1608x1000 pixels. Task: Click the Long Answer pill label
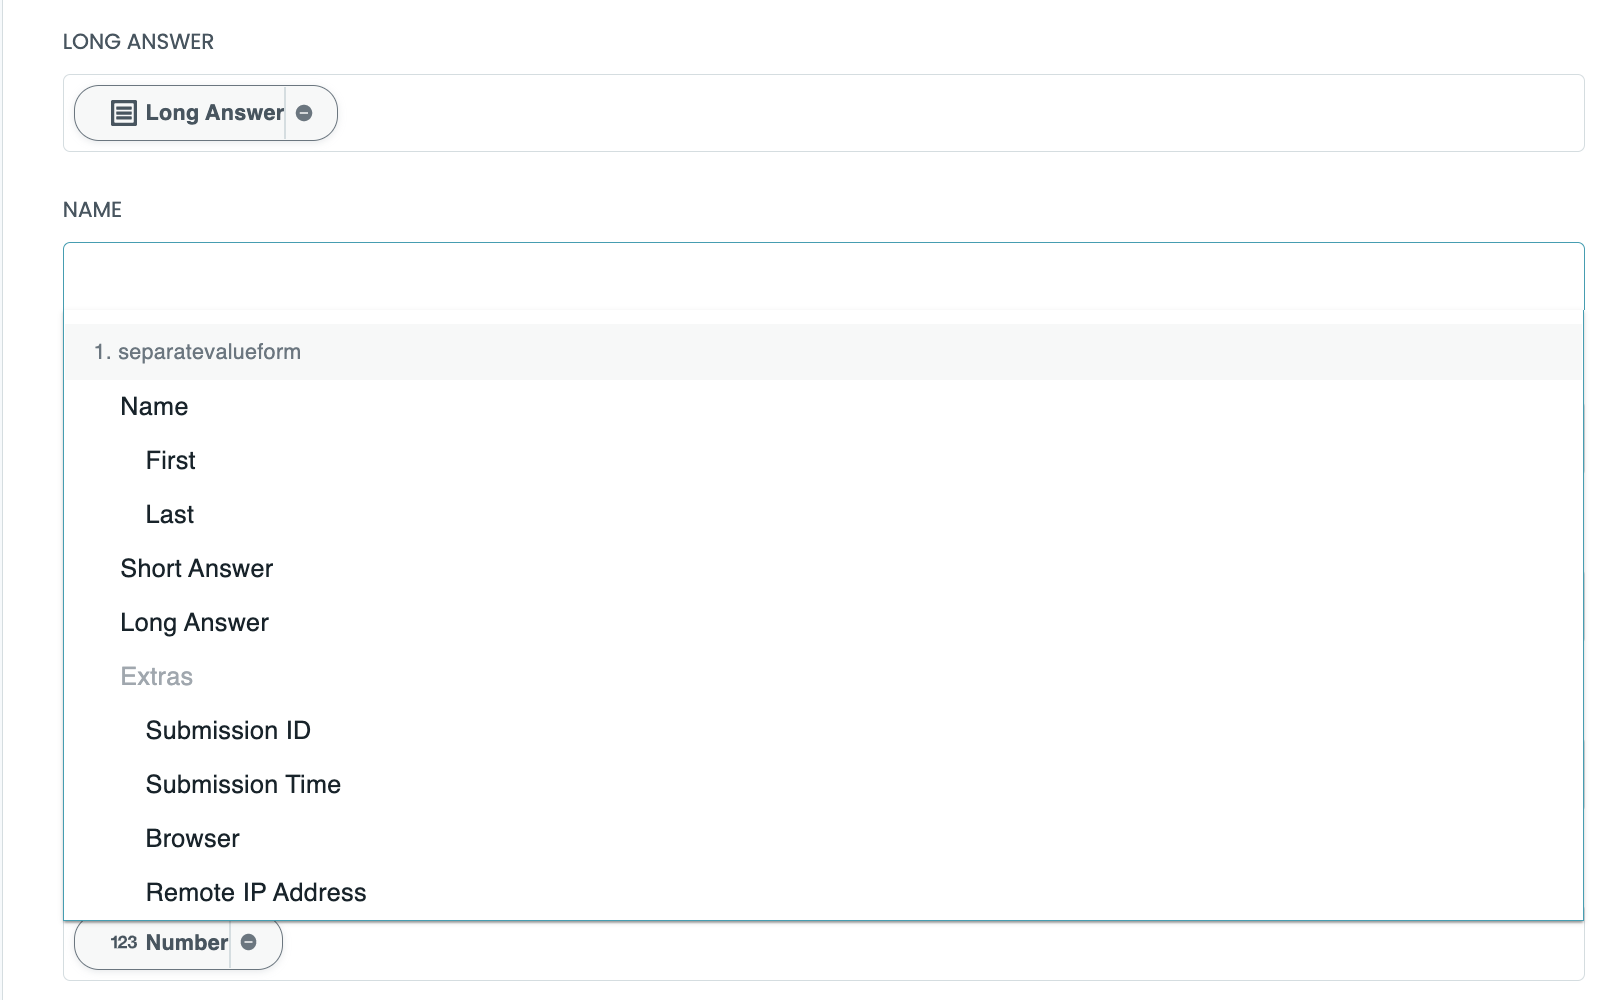coord(214,113)
